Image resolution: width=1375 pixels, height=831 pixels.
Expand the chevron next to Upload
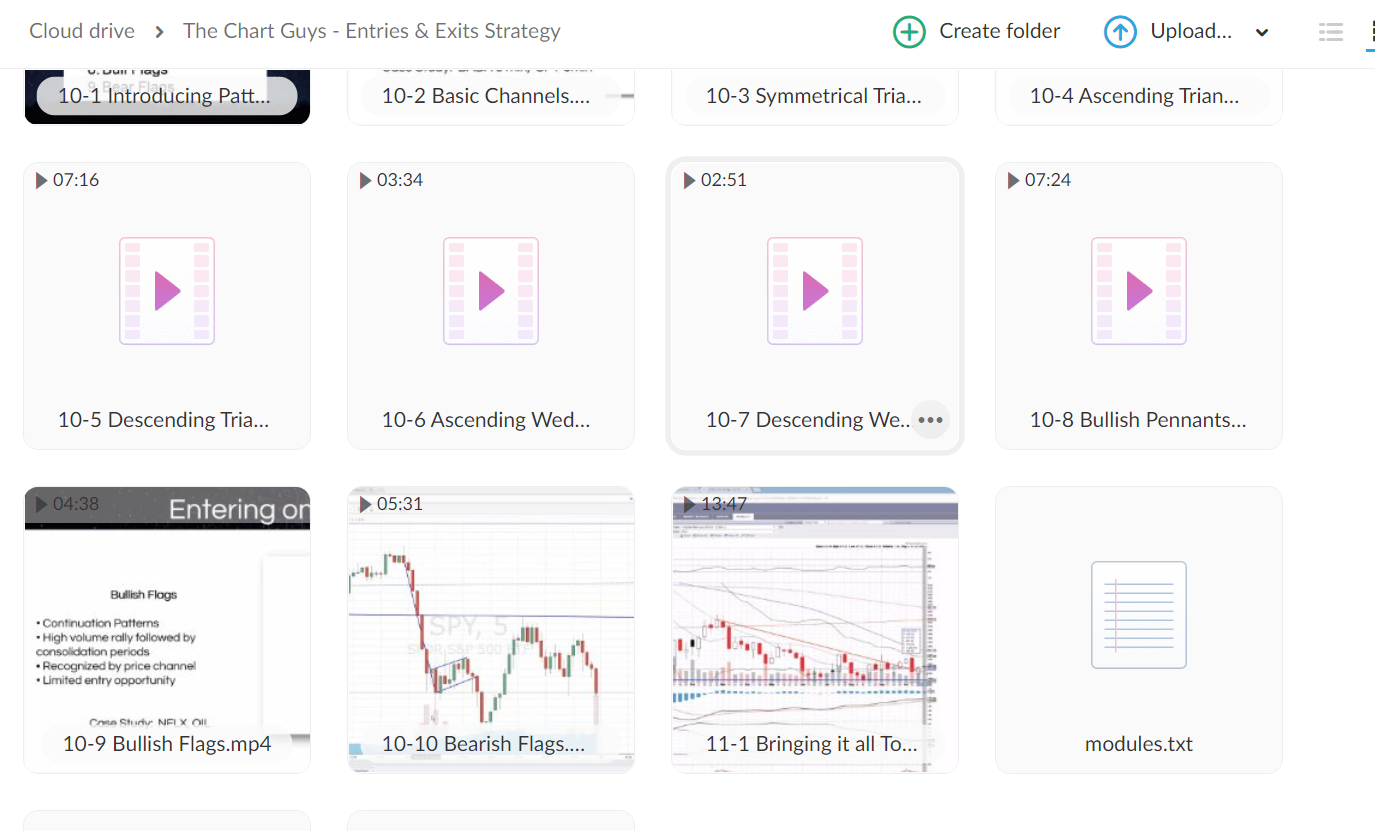point(1261,32)
